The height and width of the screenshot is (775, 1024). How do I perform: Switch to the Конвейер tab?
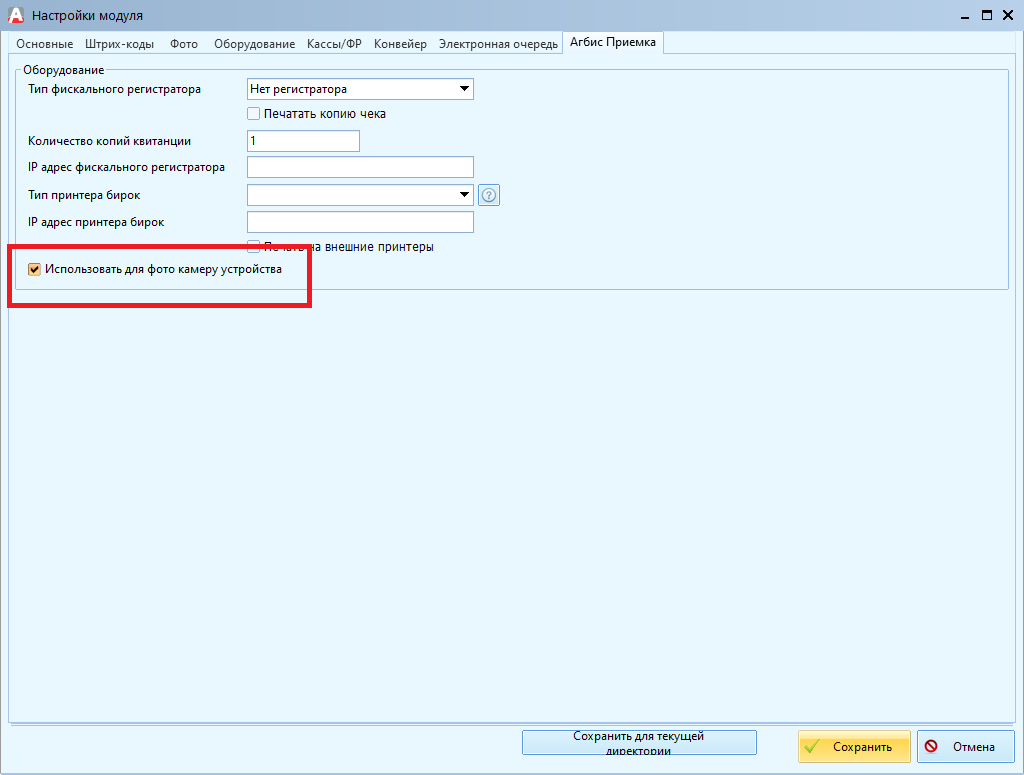click(x=400, y=44)
